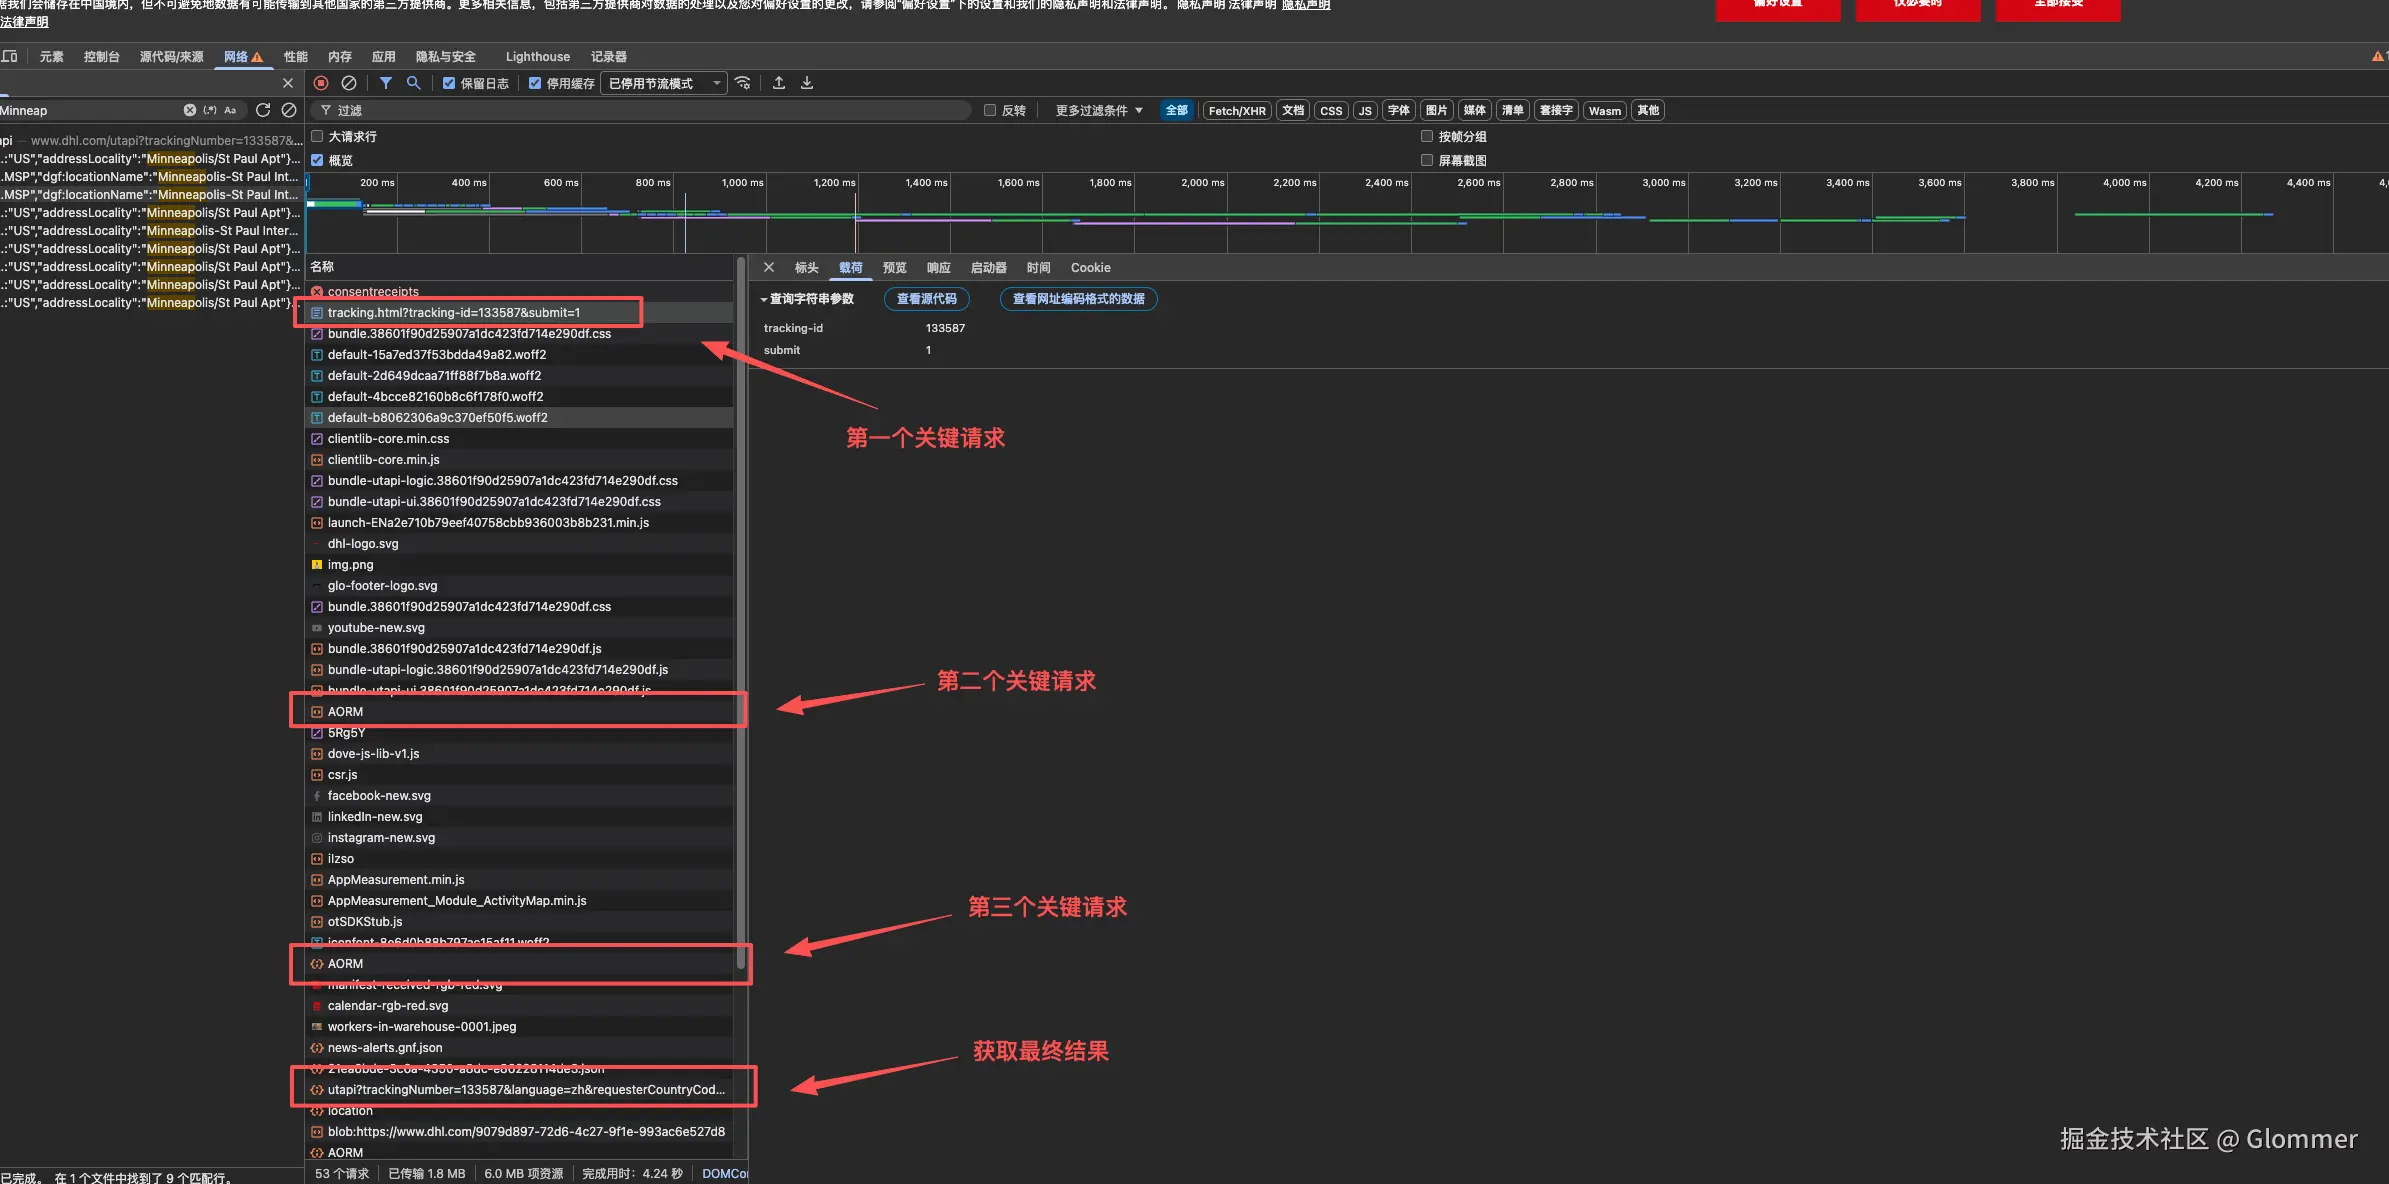Toggle the filter funnel icon
2389x1184 pixels.
pyautogui.click(x=385, y=83)
